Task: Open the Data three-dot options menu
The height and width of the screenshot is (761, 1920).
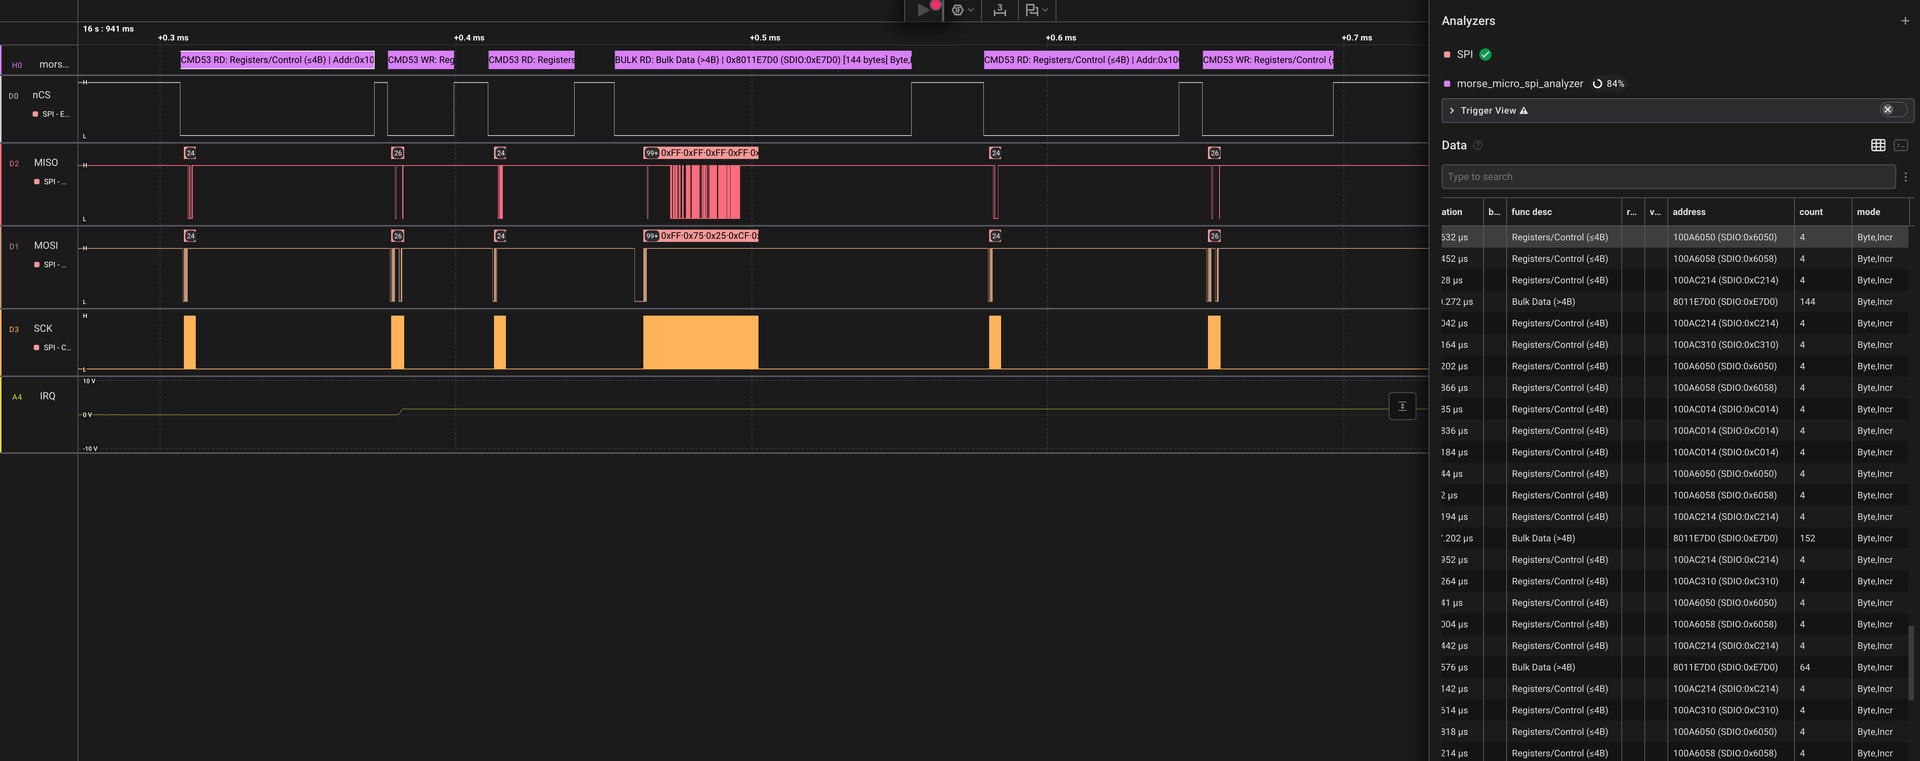Action: pos(1906,177)
